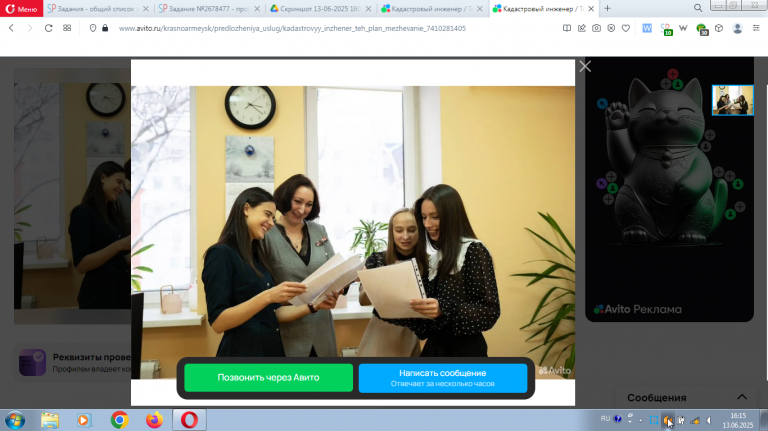This screenshot has width=768, height=431.
Task: Click 'Позвонить через Авито' green button
Action: coord(268,378)
